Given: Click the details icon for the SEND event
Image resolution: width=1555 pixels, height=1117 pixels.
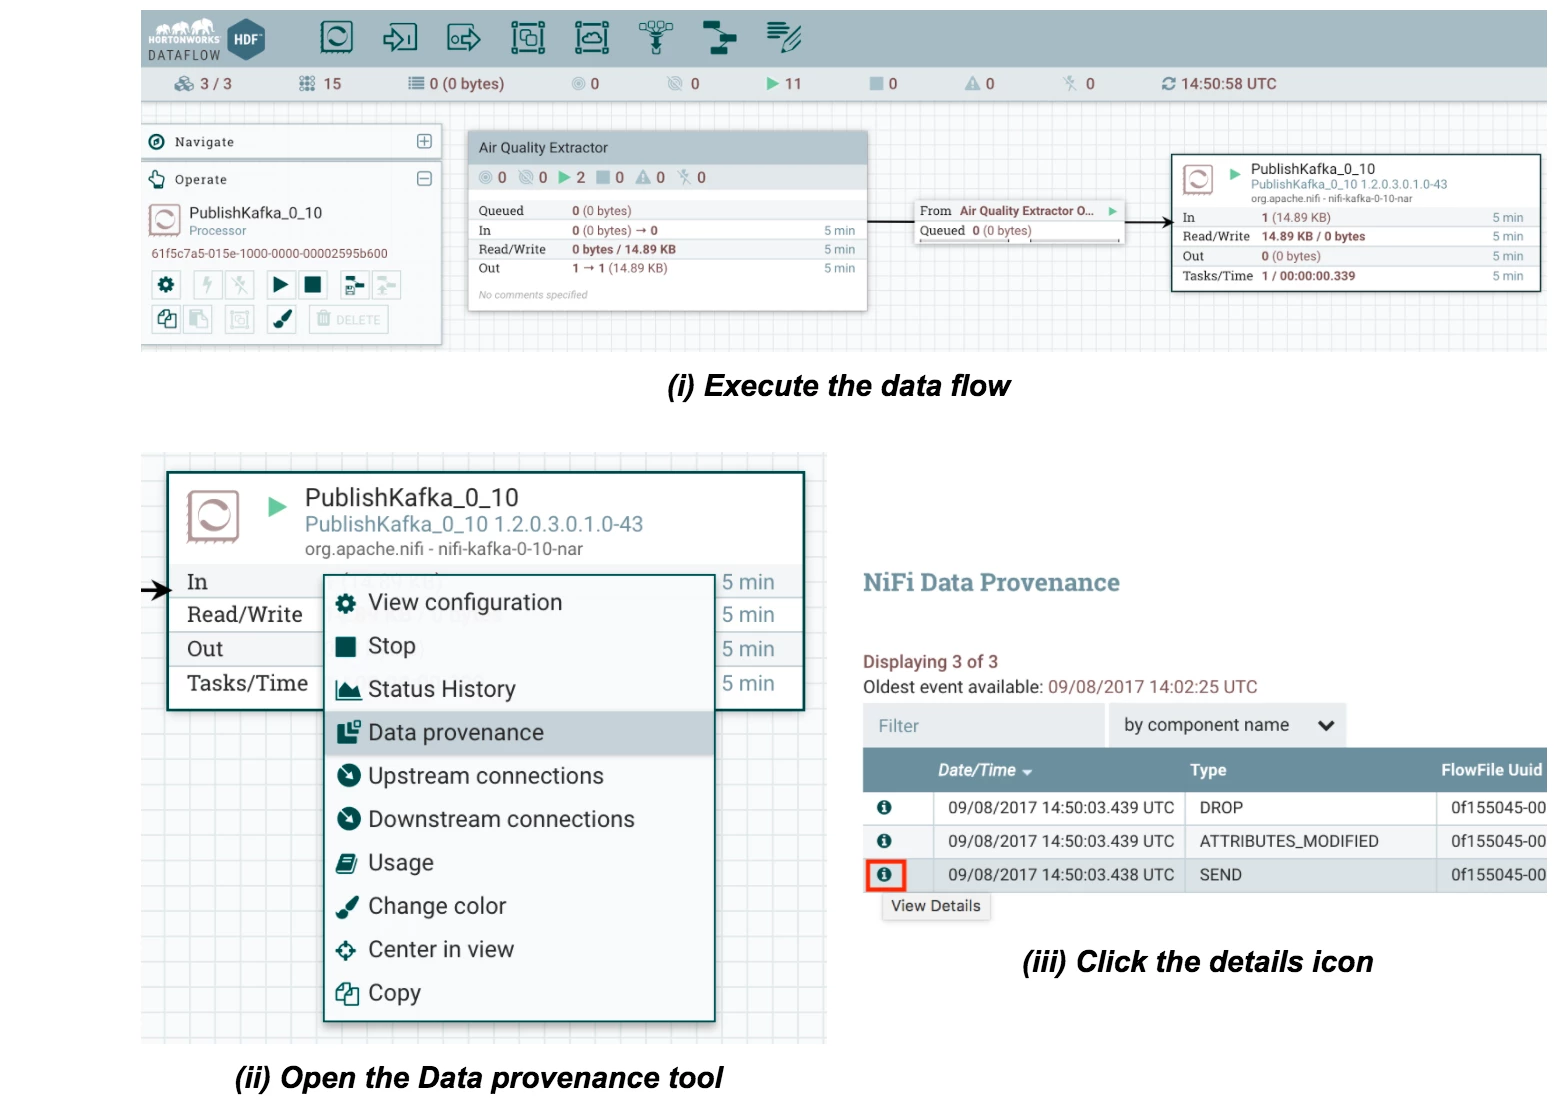Looking at the screenshot, I should coord(885,875).
